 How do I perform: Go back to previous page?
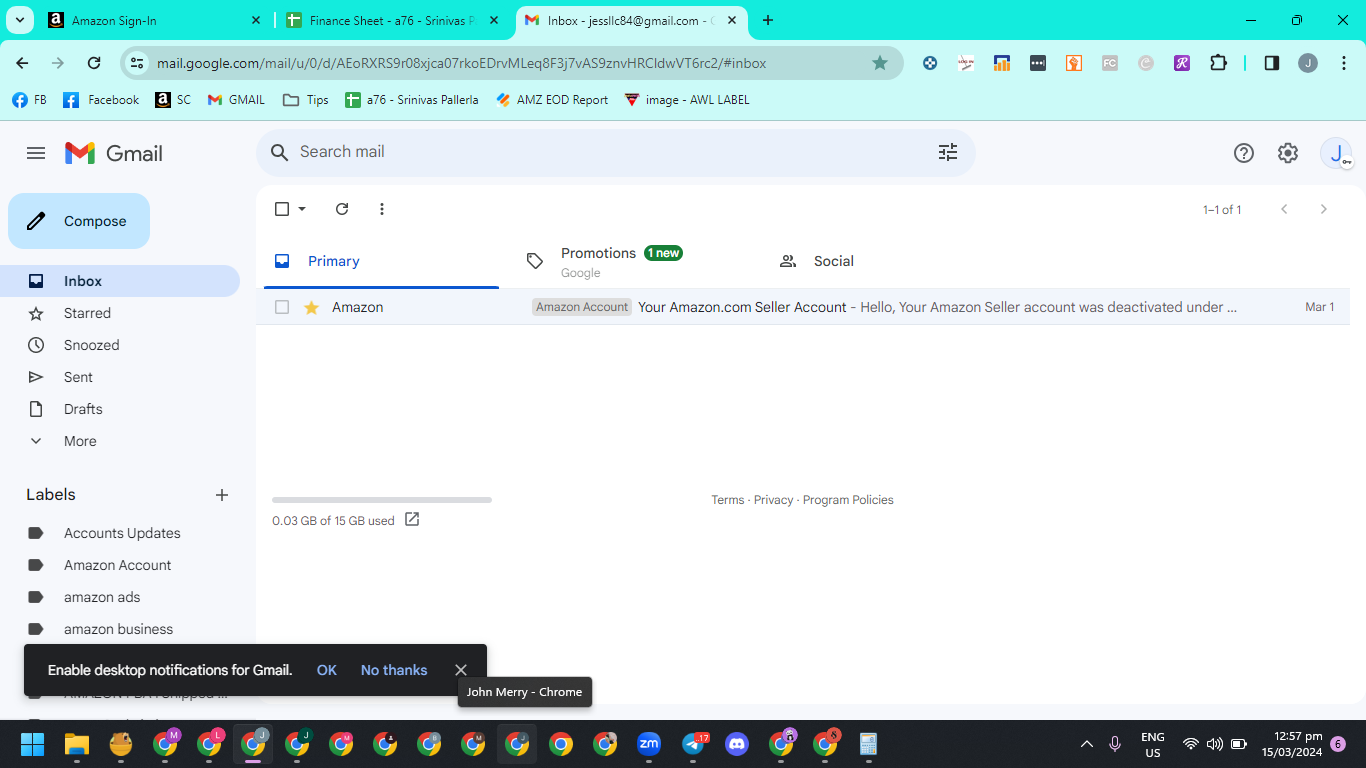pos(22,63)
